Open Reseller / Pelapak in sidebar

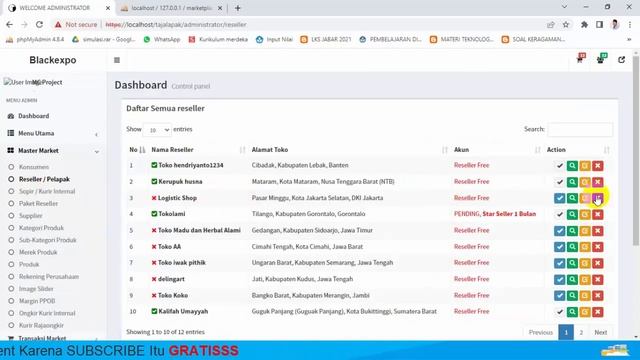coord(44,179)
